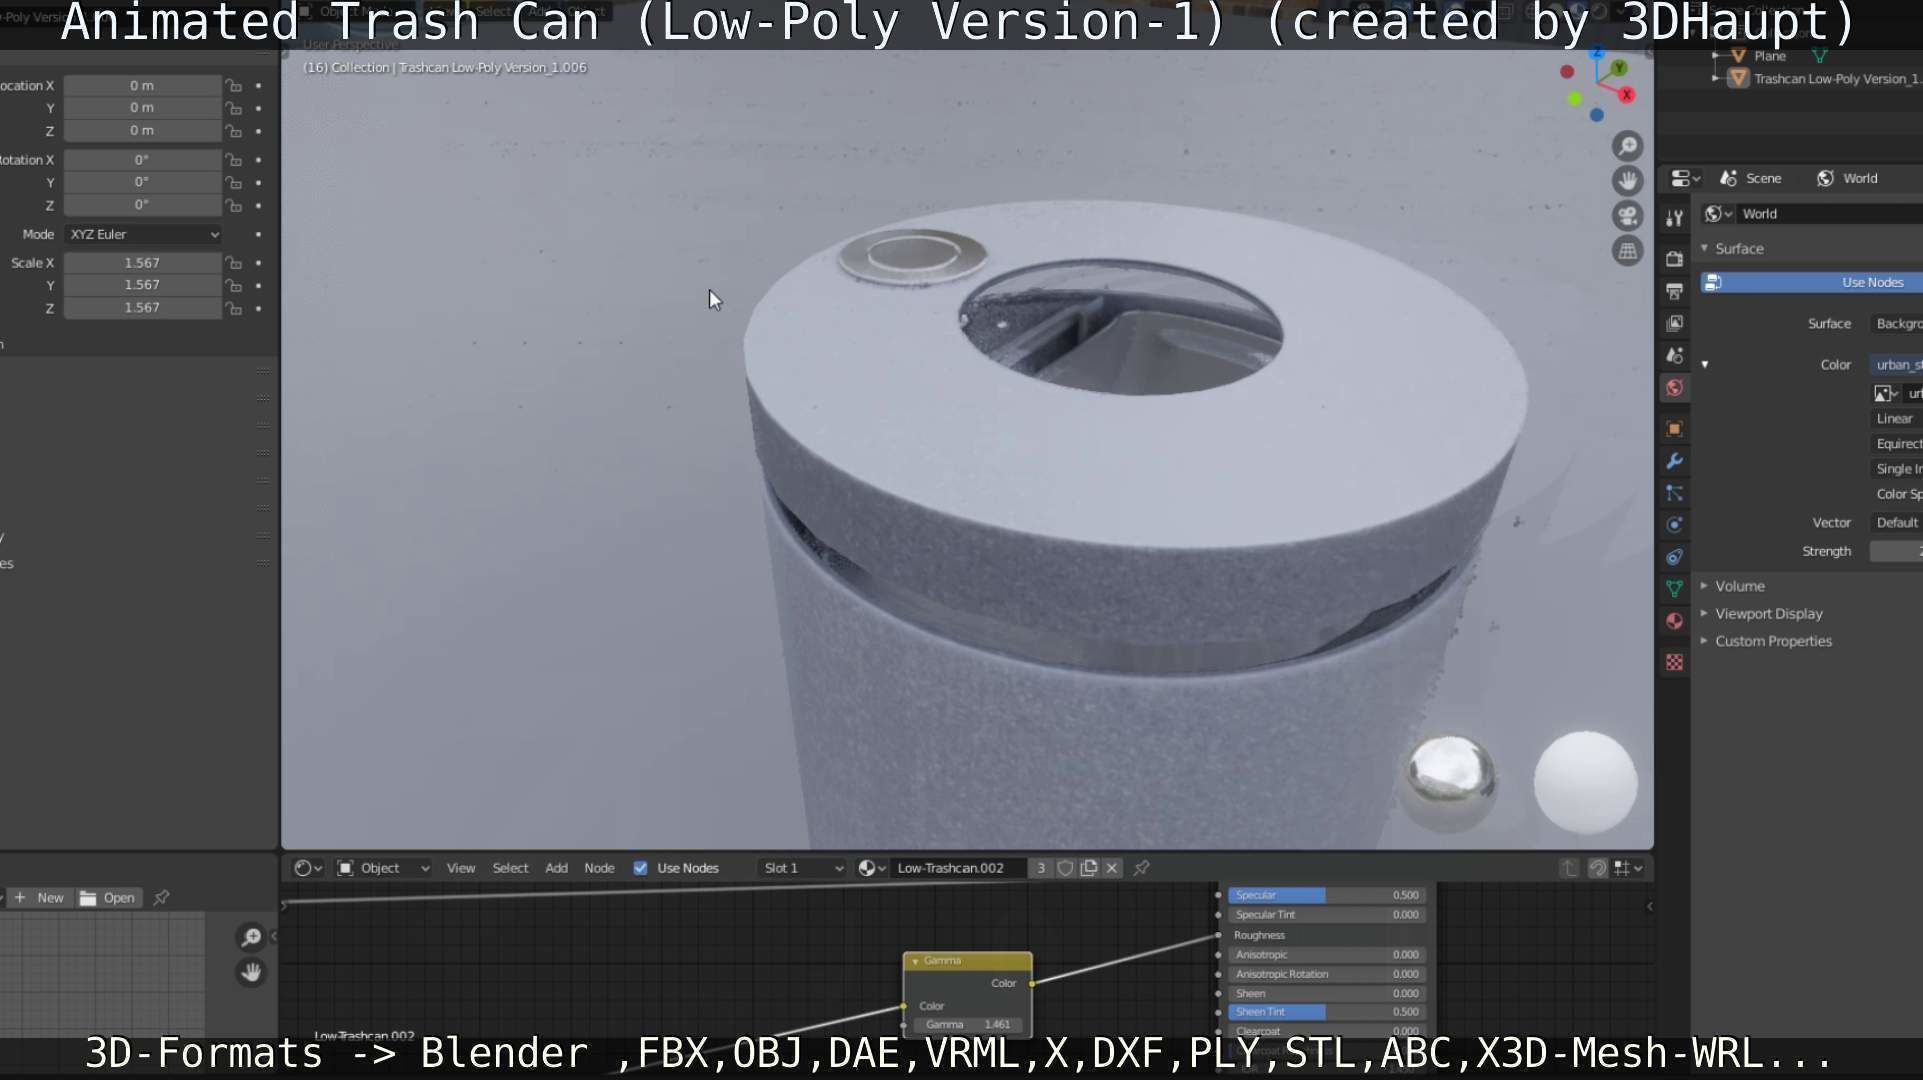Screen dimensions: 1923x1080
Task: Open the Object Constraints properties tab
Action: click(1675, 557)
